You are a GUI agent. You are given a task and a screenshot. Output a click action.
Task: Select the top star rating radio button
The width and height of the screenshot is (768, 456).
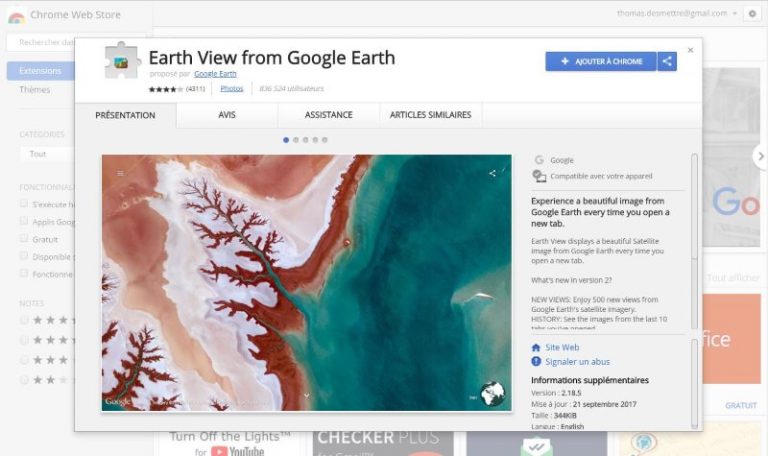[25, 320]
